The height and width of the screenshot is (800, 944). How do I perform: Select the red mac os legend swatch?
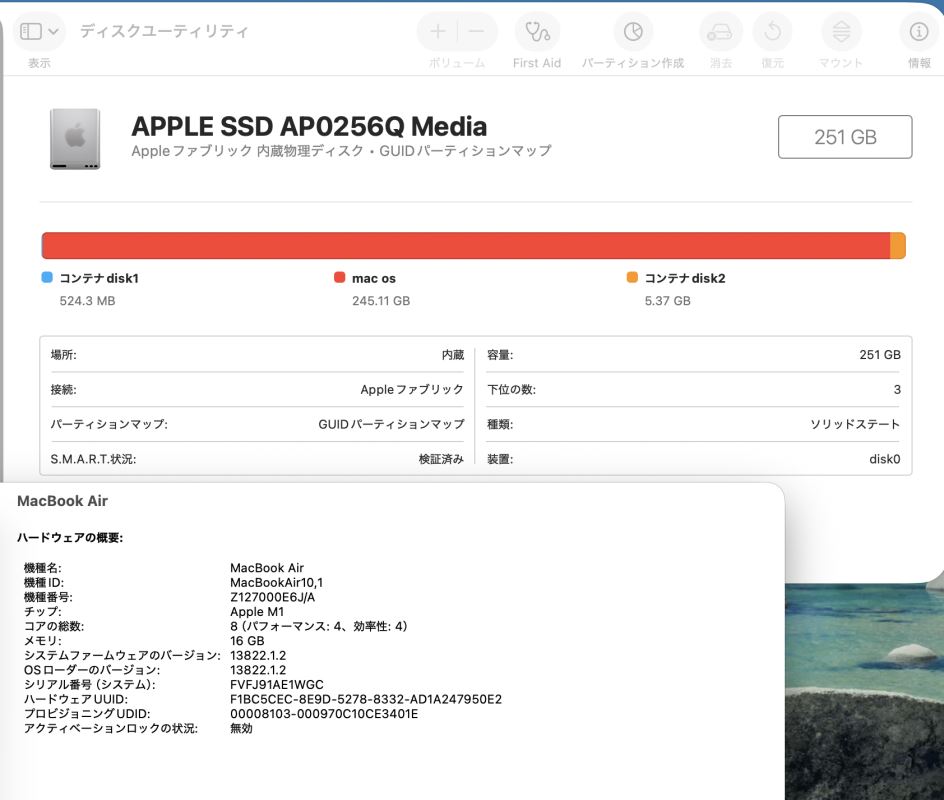(340, 278)
